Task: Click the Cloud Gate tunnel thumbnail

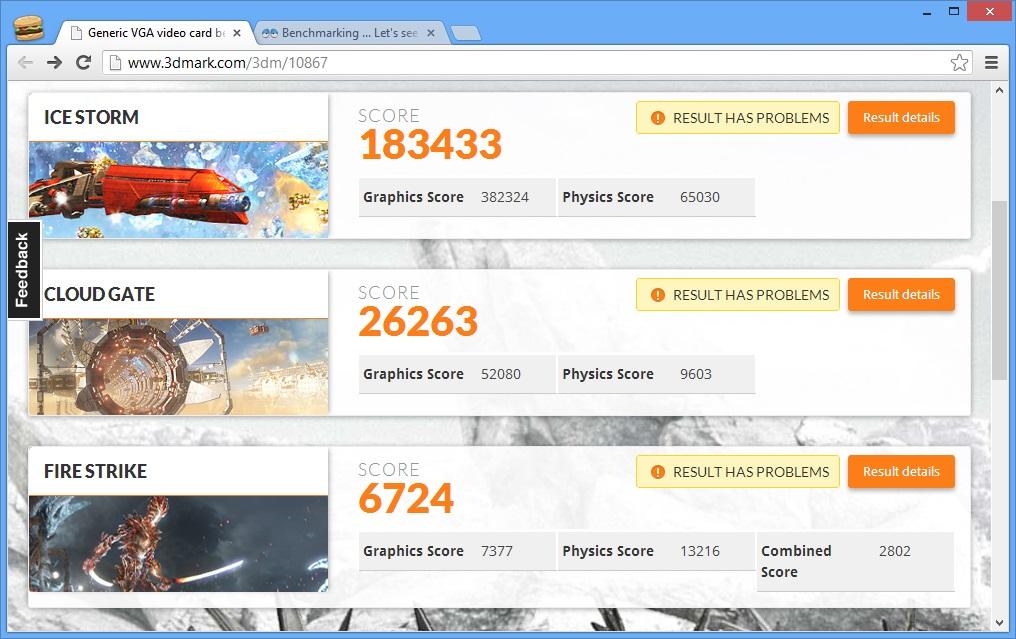Action: click(x=178, y=366)
